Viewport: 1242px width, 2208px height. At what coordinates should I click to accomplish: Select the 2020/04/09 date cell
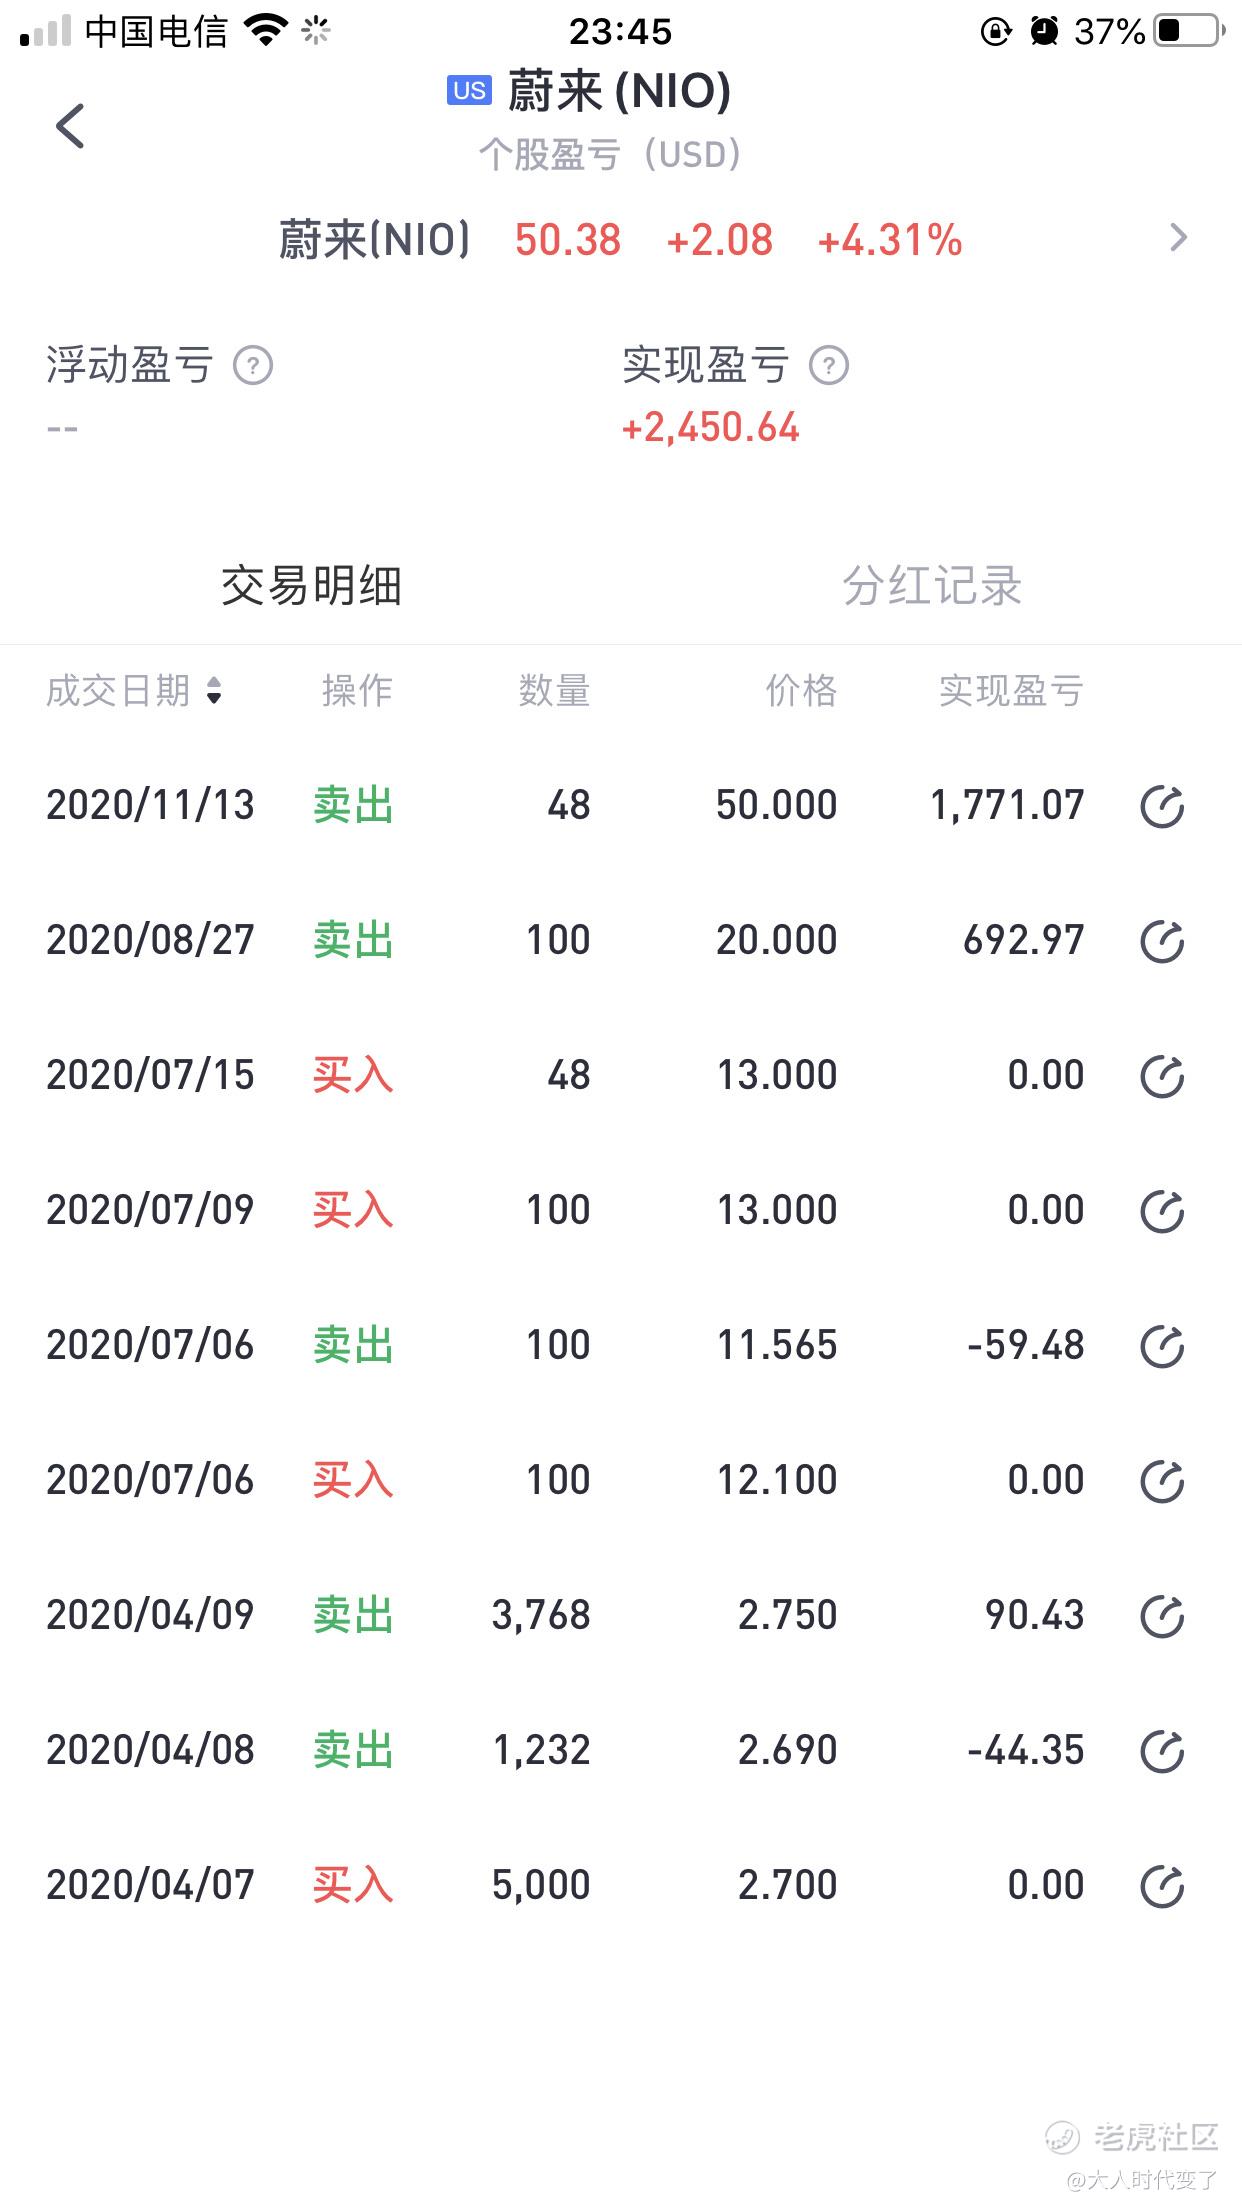point(150,1615)
